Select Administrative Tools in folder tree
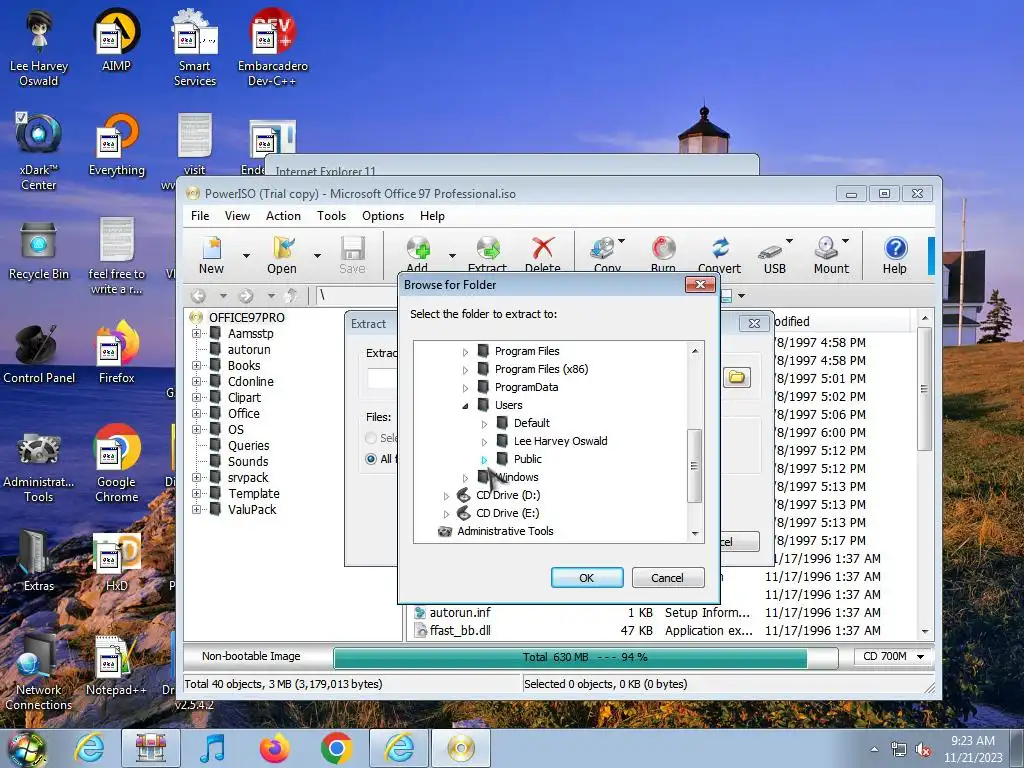Screen dimensions: 1024x768 [x=505, y=532]
